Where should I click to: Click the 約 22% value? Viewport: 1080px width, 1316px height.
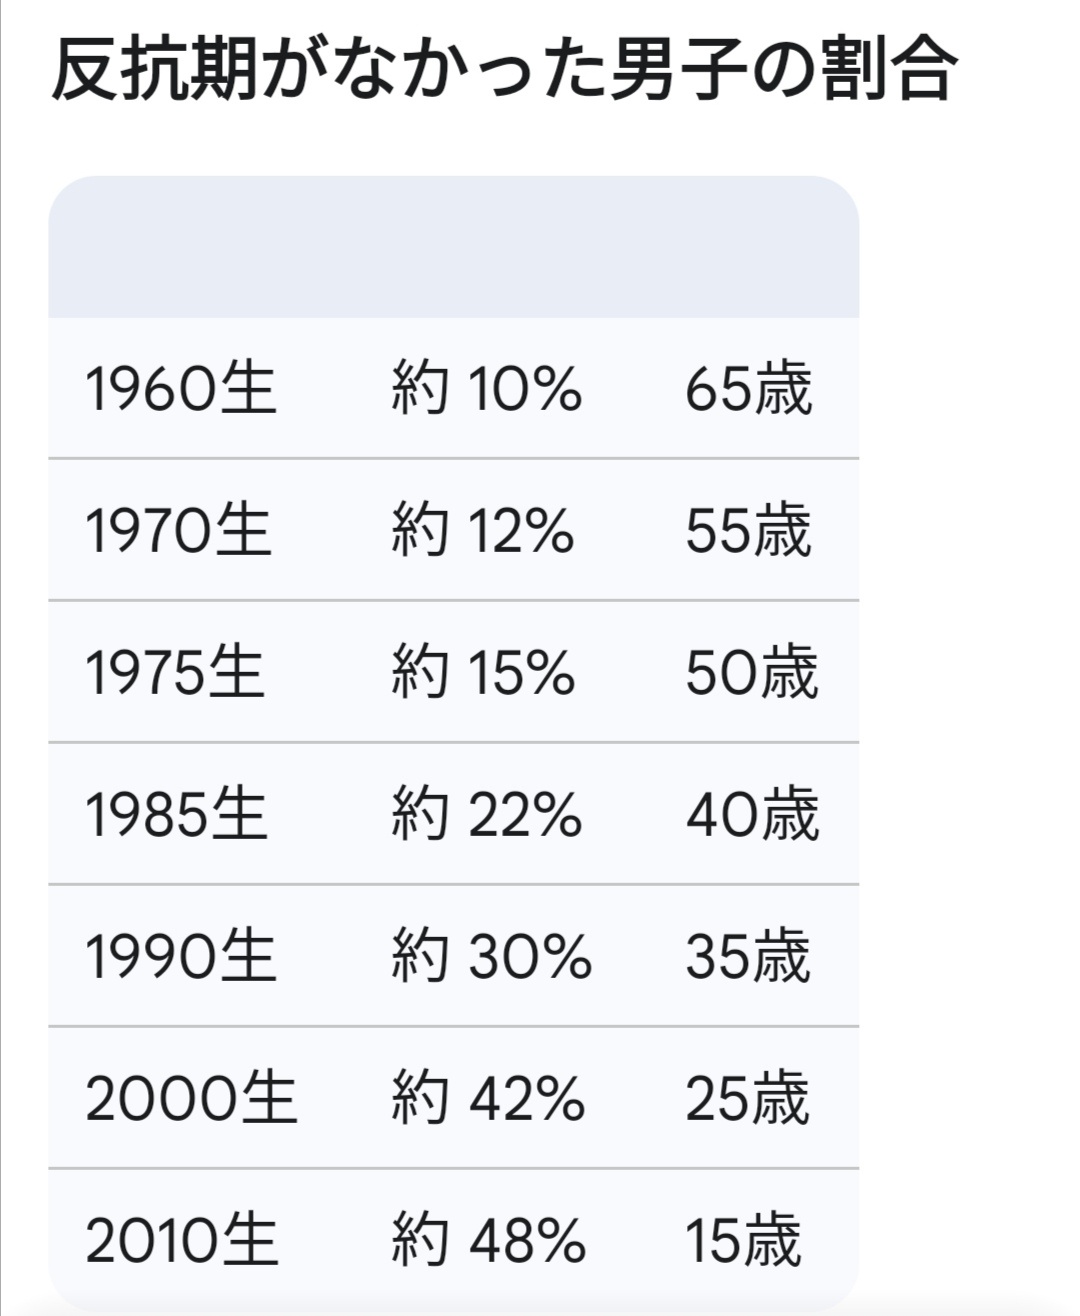(486, 814)
